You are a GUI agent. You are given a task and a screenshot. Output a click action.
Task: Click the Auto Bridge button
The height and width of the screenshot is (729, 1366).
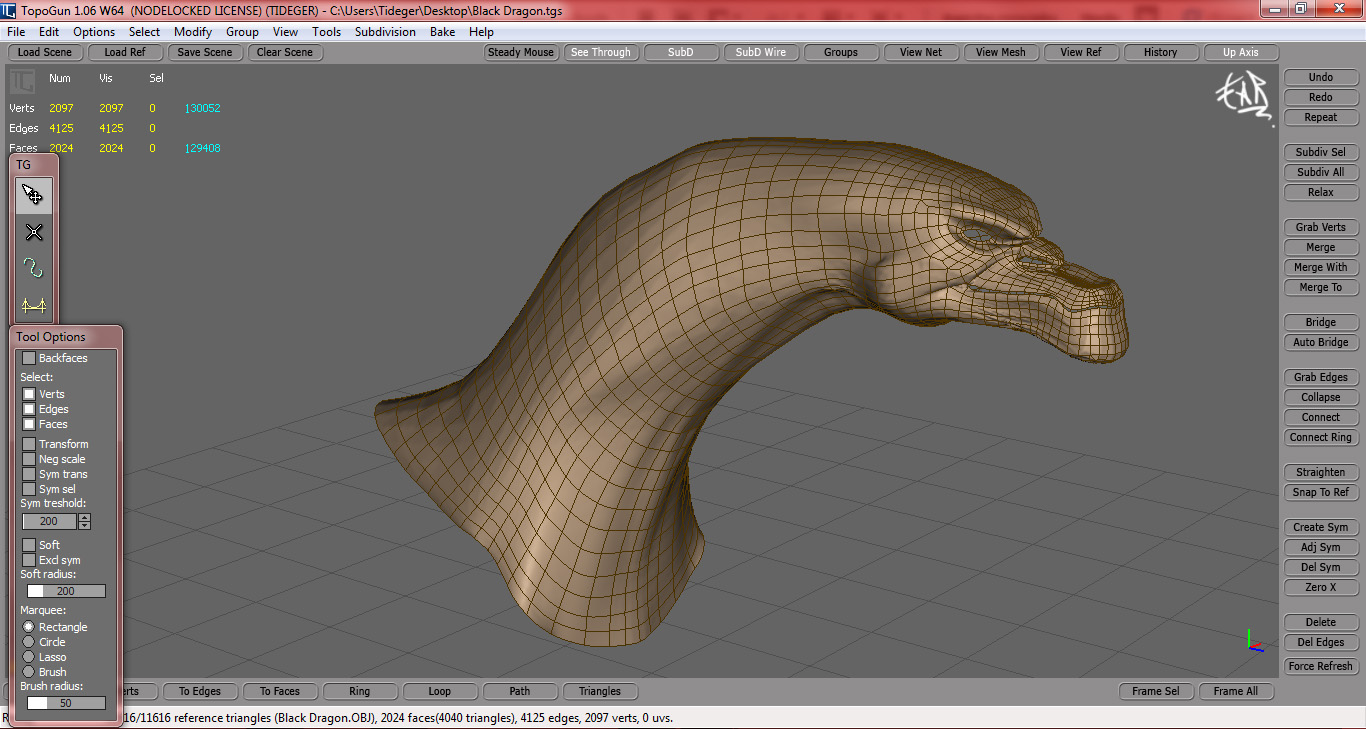1320,342
